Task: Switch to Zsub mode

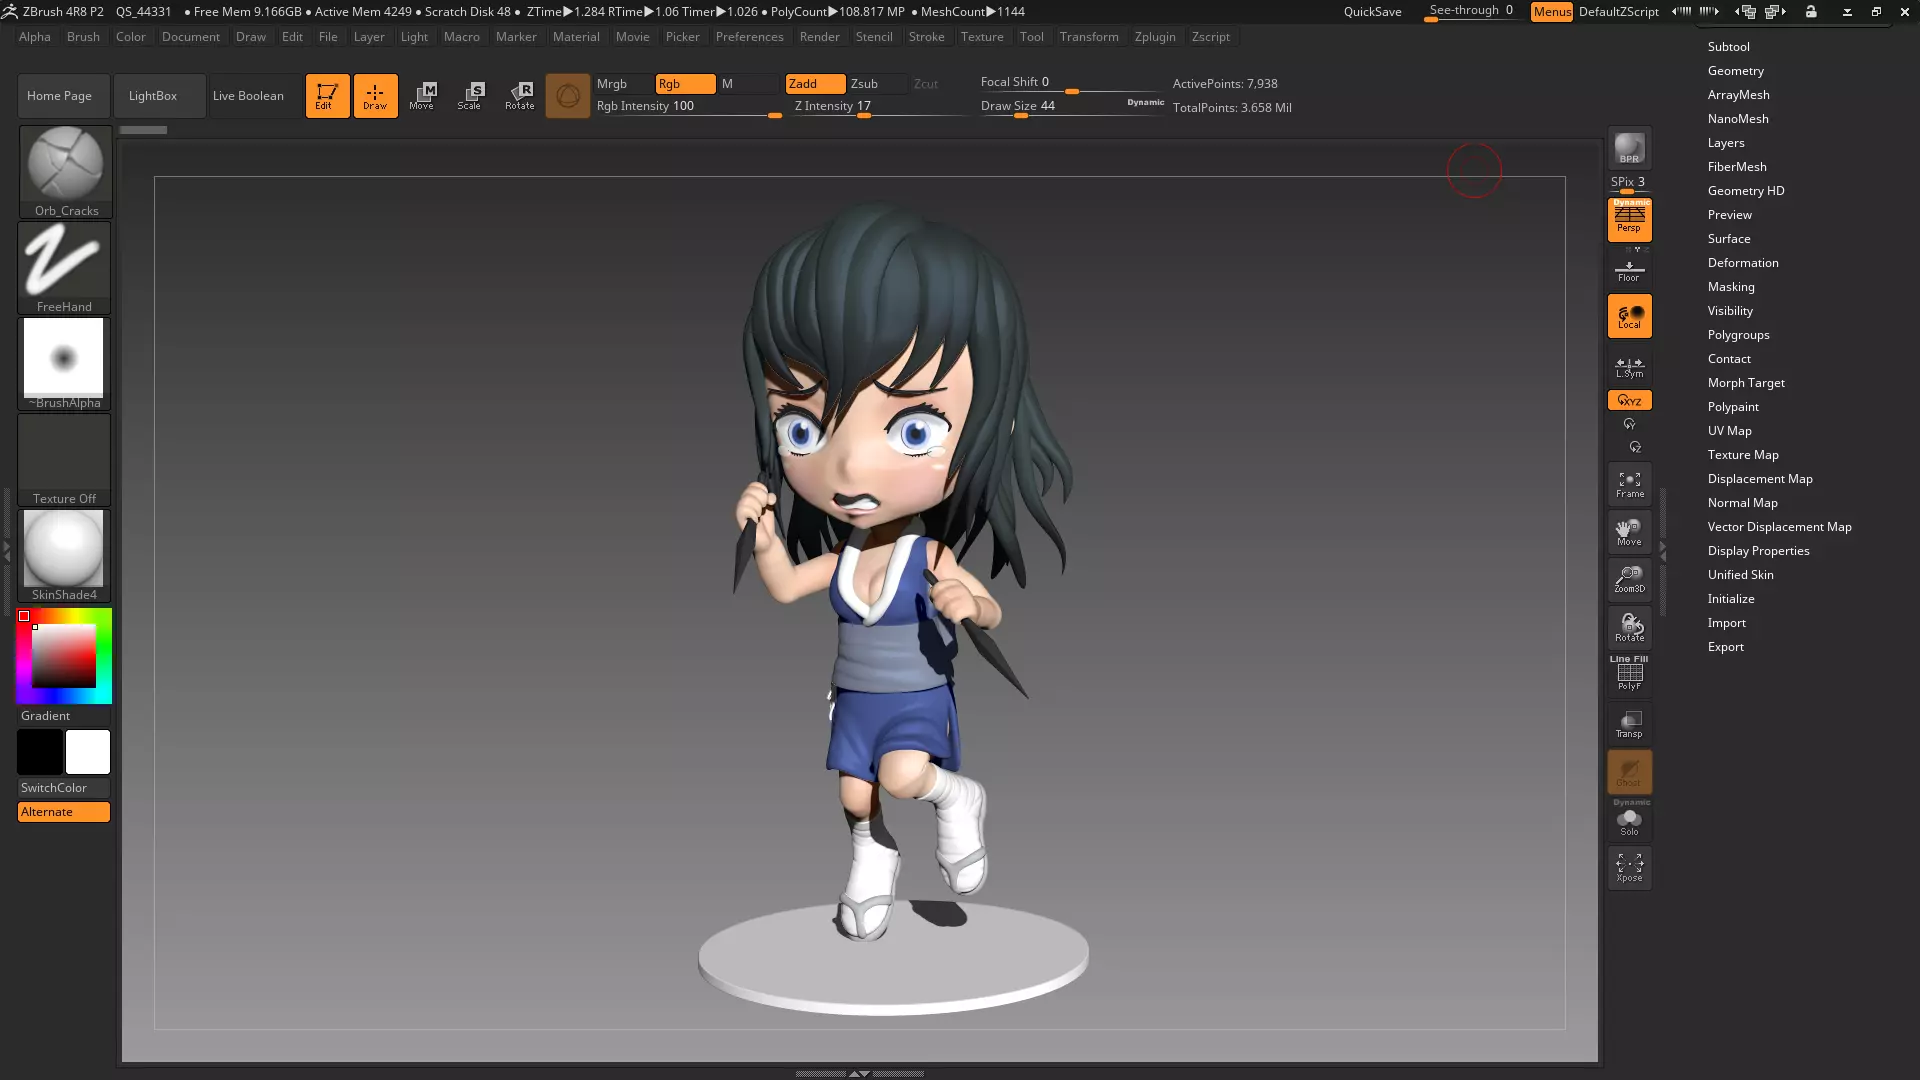Action: click(877, 84)
